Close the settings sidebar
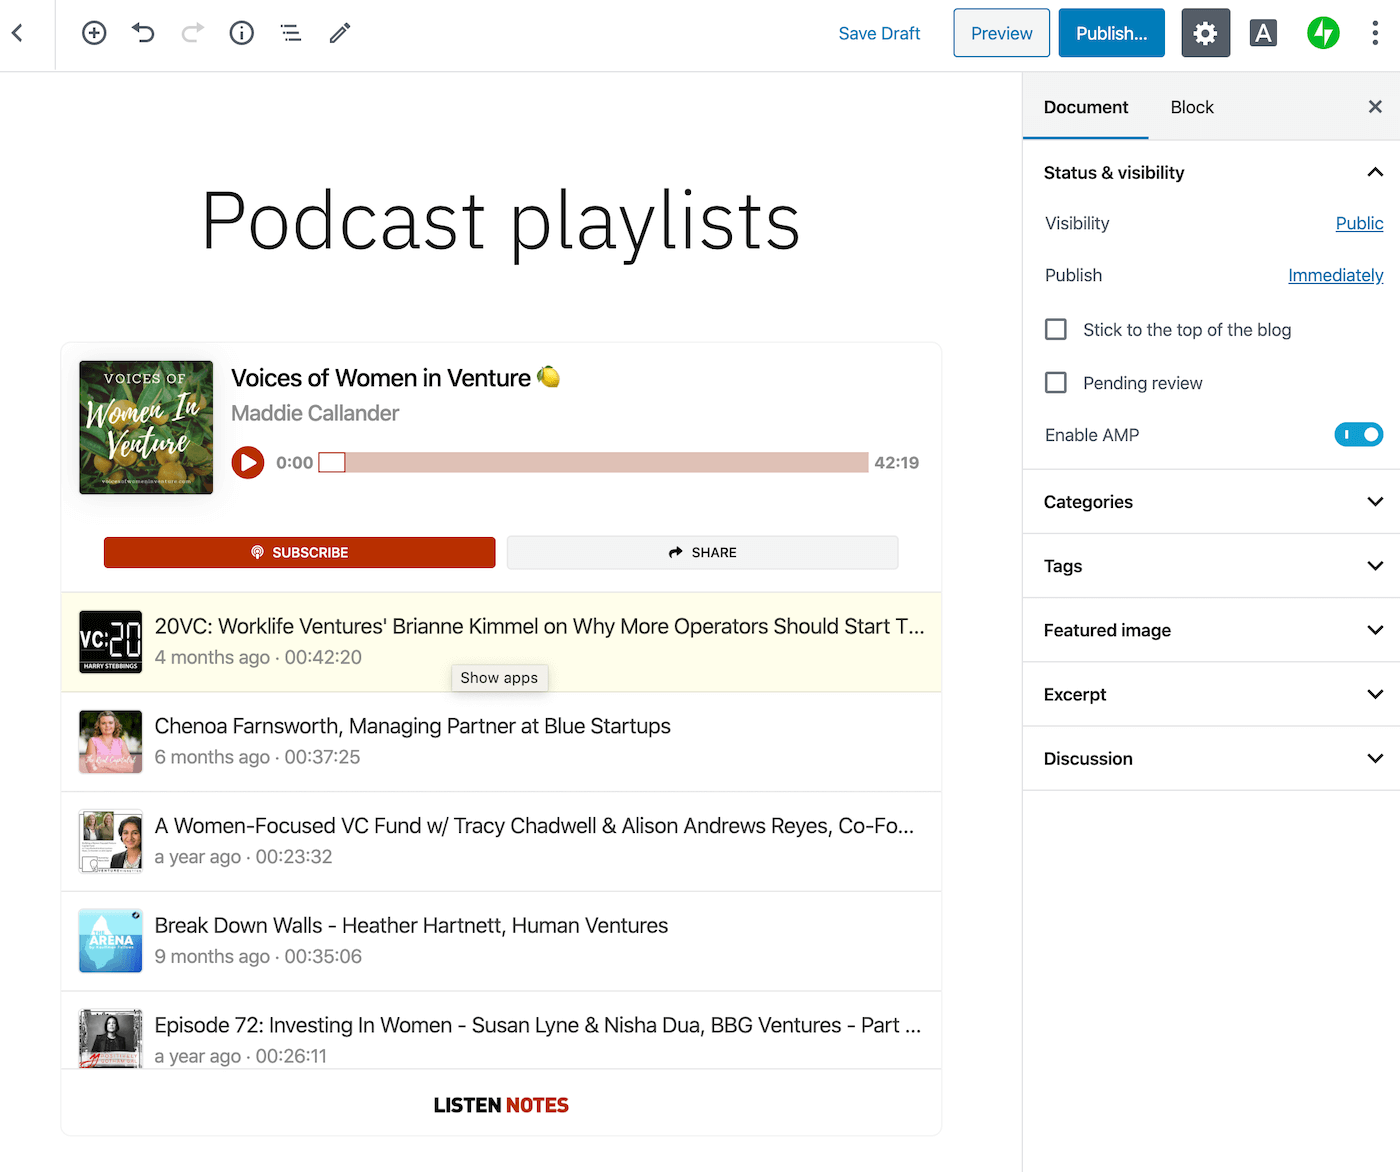The image size is (1400, 1172). coord(1375,107)
